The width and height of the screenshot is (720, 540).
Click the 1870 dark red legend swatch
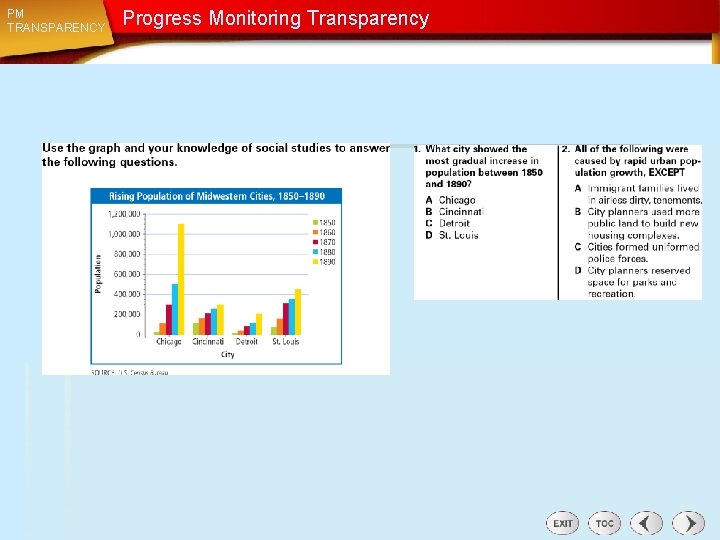click(315, 242)
